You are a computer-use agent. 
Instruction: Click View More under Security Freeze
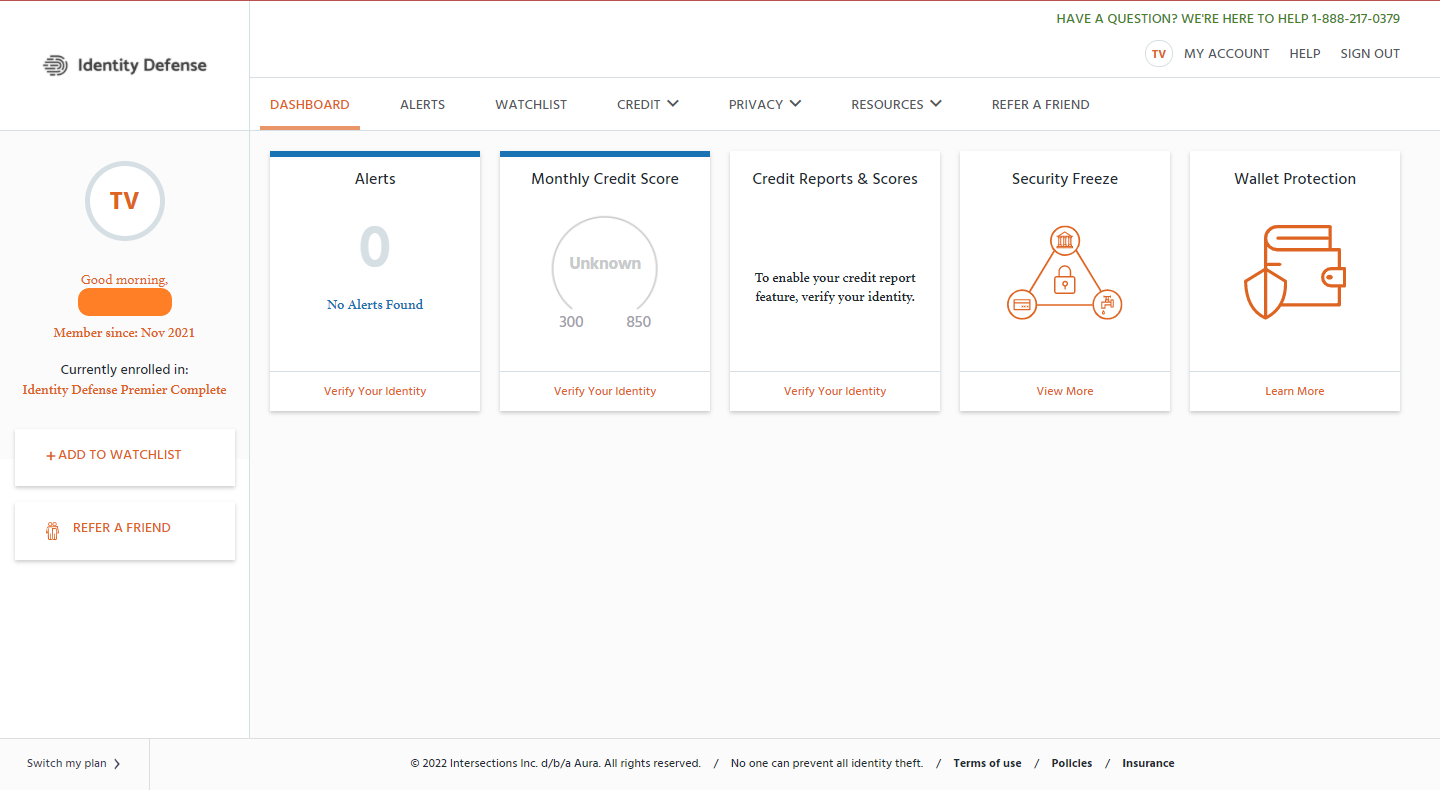1064,391
